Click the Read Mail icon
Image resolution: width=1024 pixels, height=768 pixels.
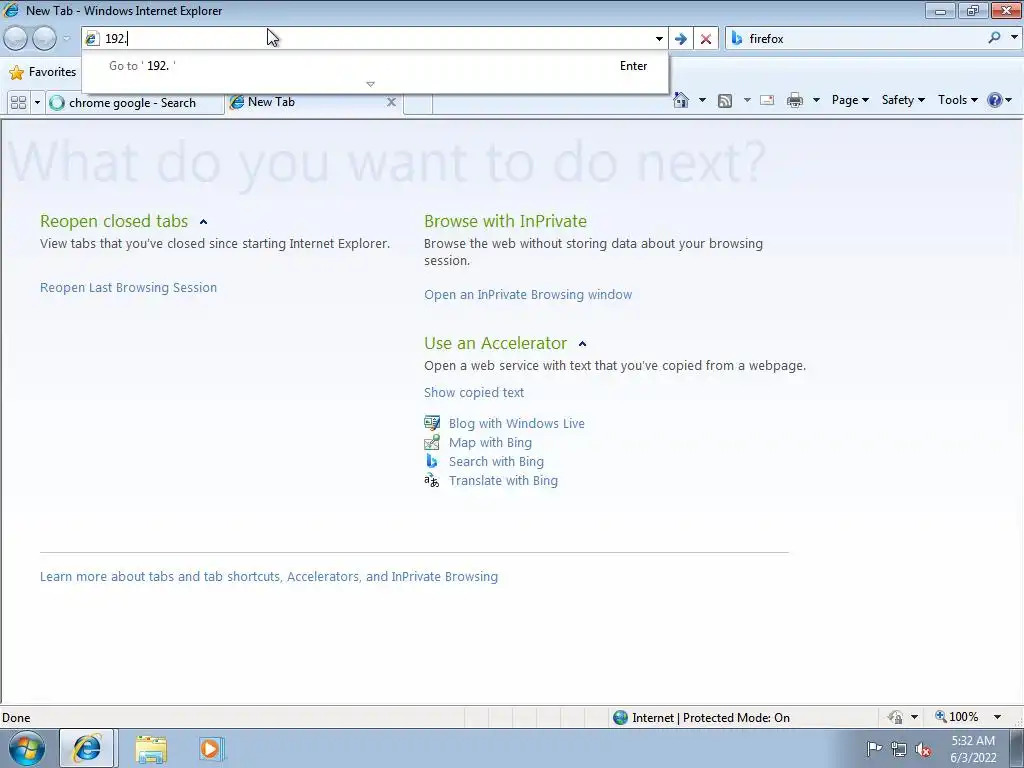[767, 100]
